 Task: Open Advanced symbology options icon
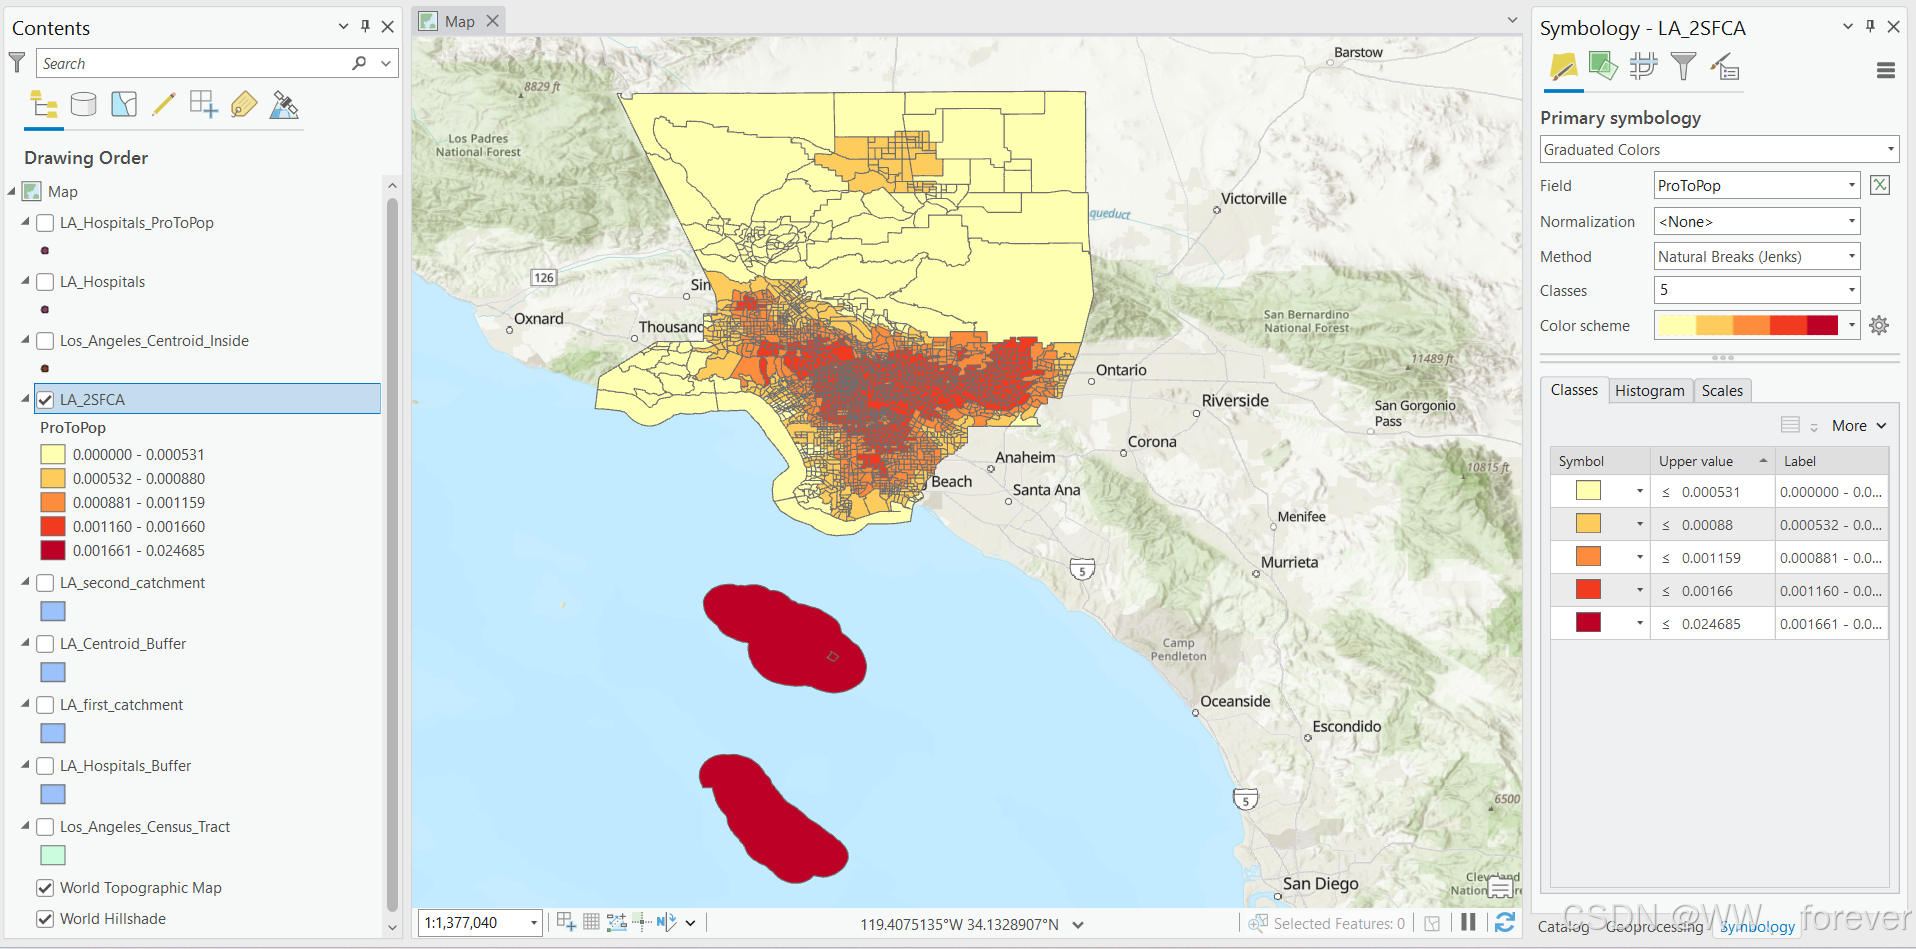tap(1724, 67)
